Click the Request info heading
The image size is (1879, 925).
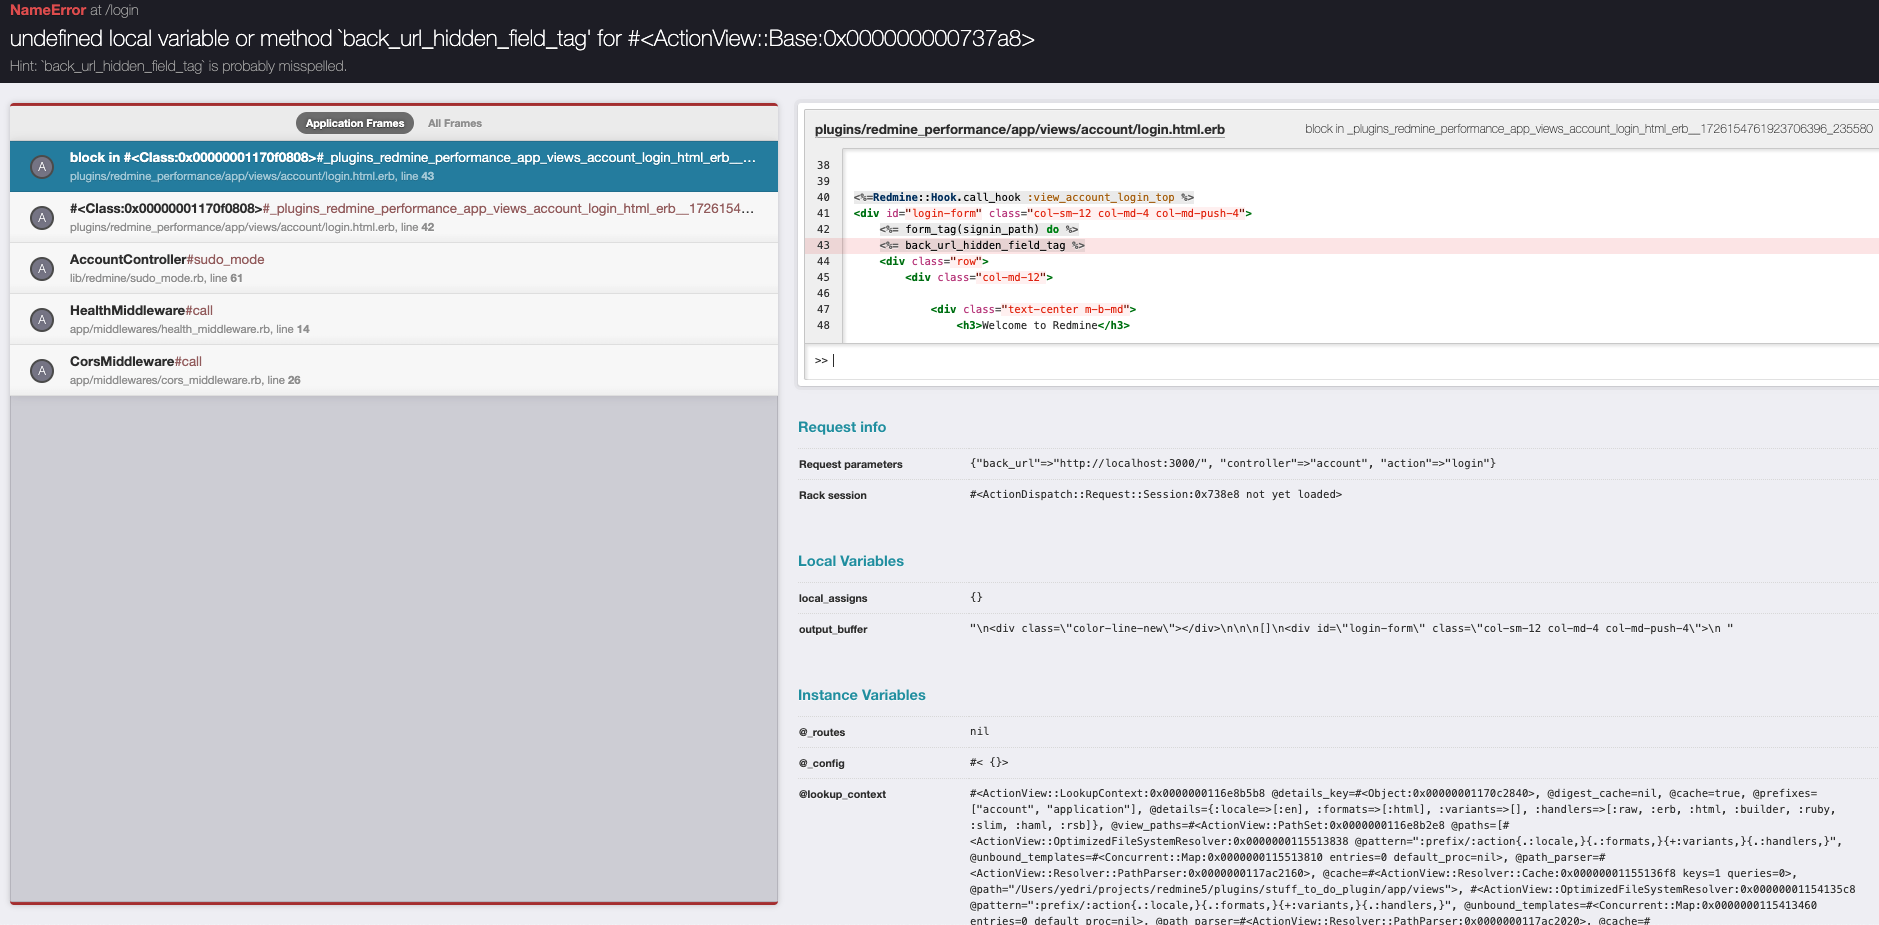pos(842,427)
